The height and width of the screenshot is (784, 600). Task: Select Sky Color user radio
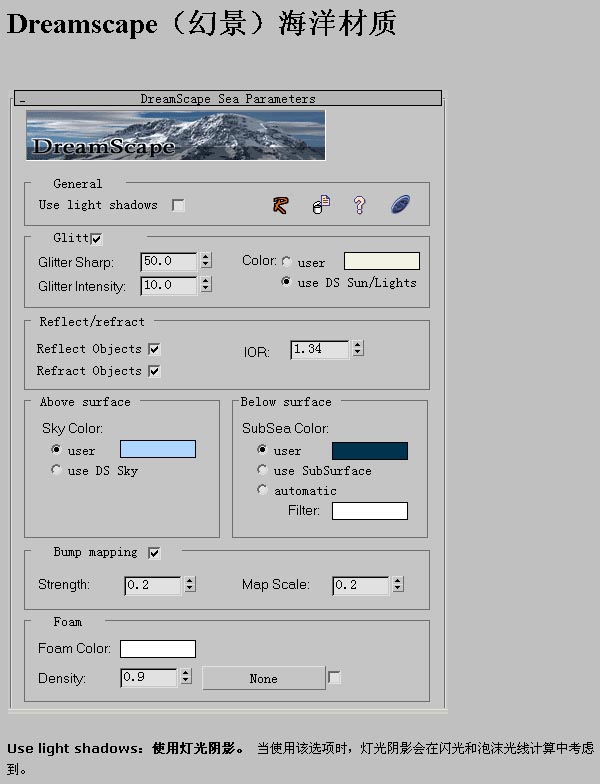56,450
